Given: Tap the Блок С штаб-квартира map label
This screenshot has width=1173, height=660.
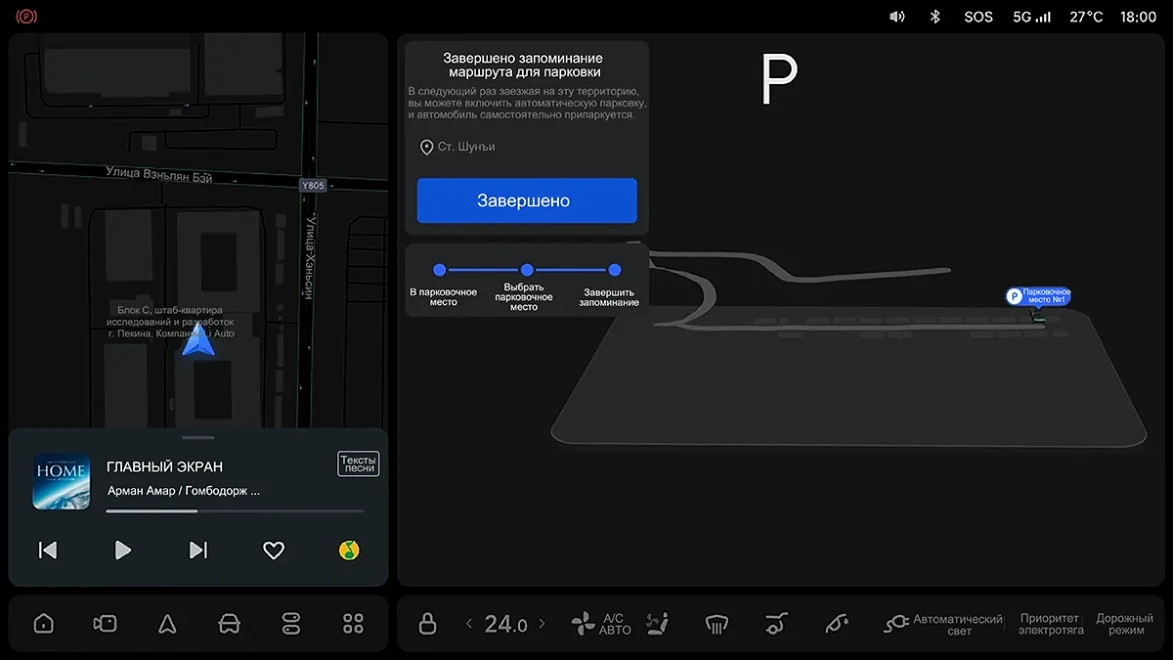Looking at the screenshot, I should [x=171, y=321].
